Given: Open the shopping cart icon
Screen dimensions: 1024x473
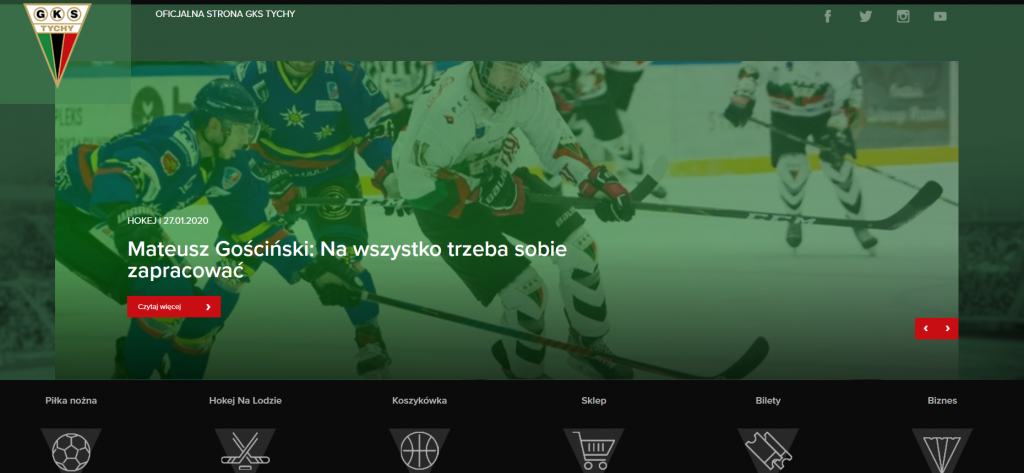Looking at the screenshot, I should point(594,451).
